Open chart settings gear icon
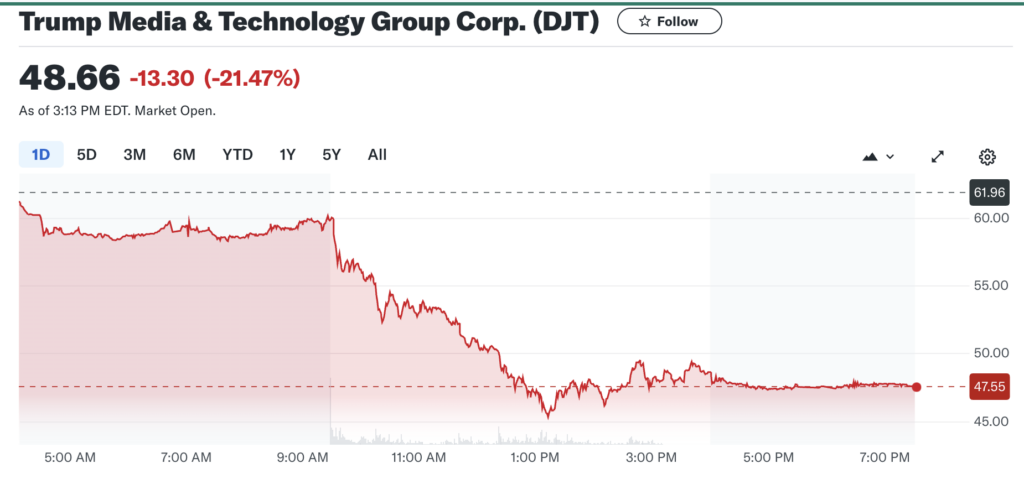 pos(987,156)
